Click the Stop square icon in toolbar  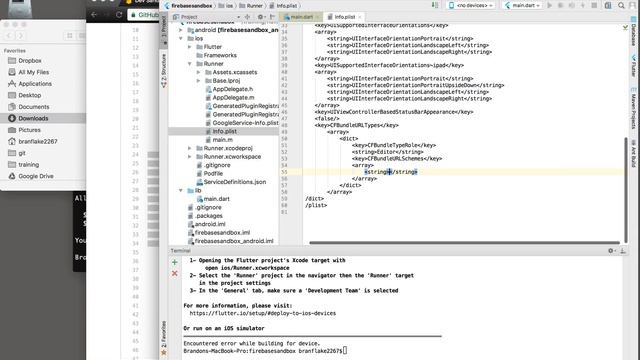point(594,5)
